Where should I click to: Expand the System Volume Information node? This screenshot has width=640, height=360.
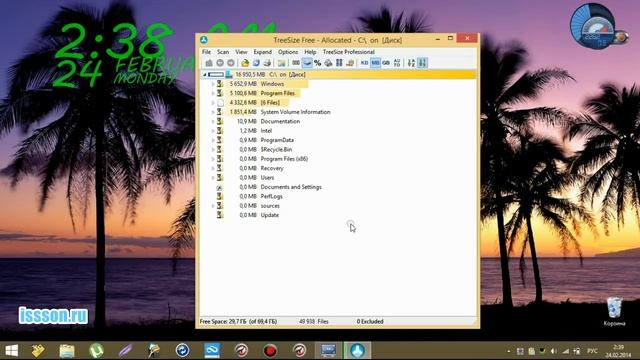[x=213, y=112]
